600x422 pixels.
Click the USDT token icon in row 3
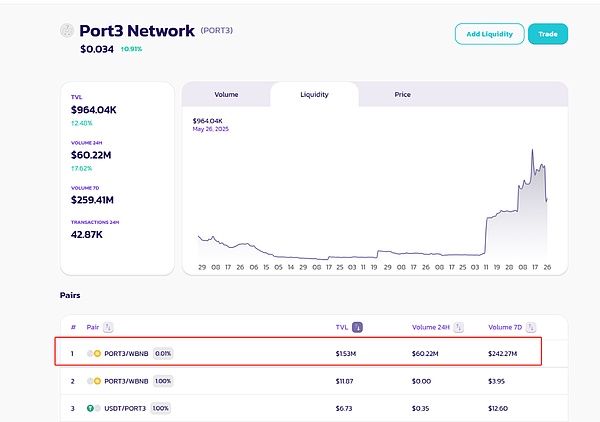pos(91,408)
